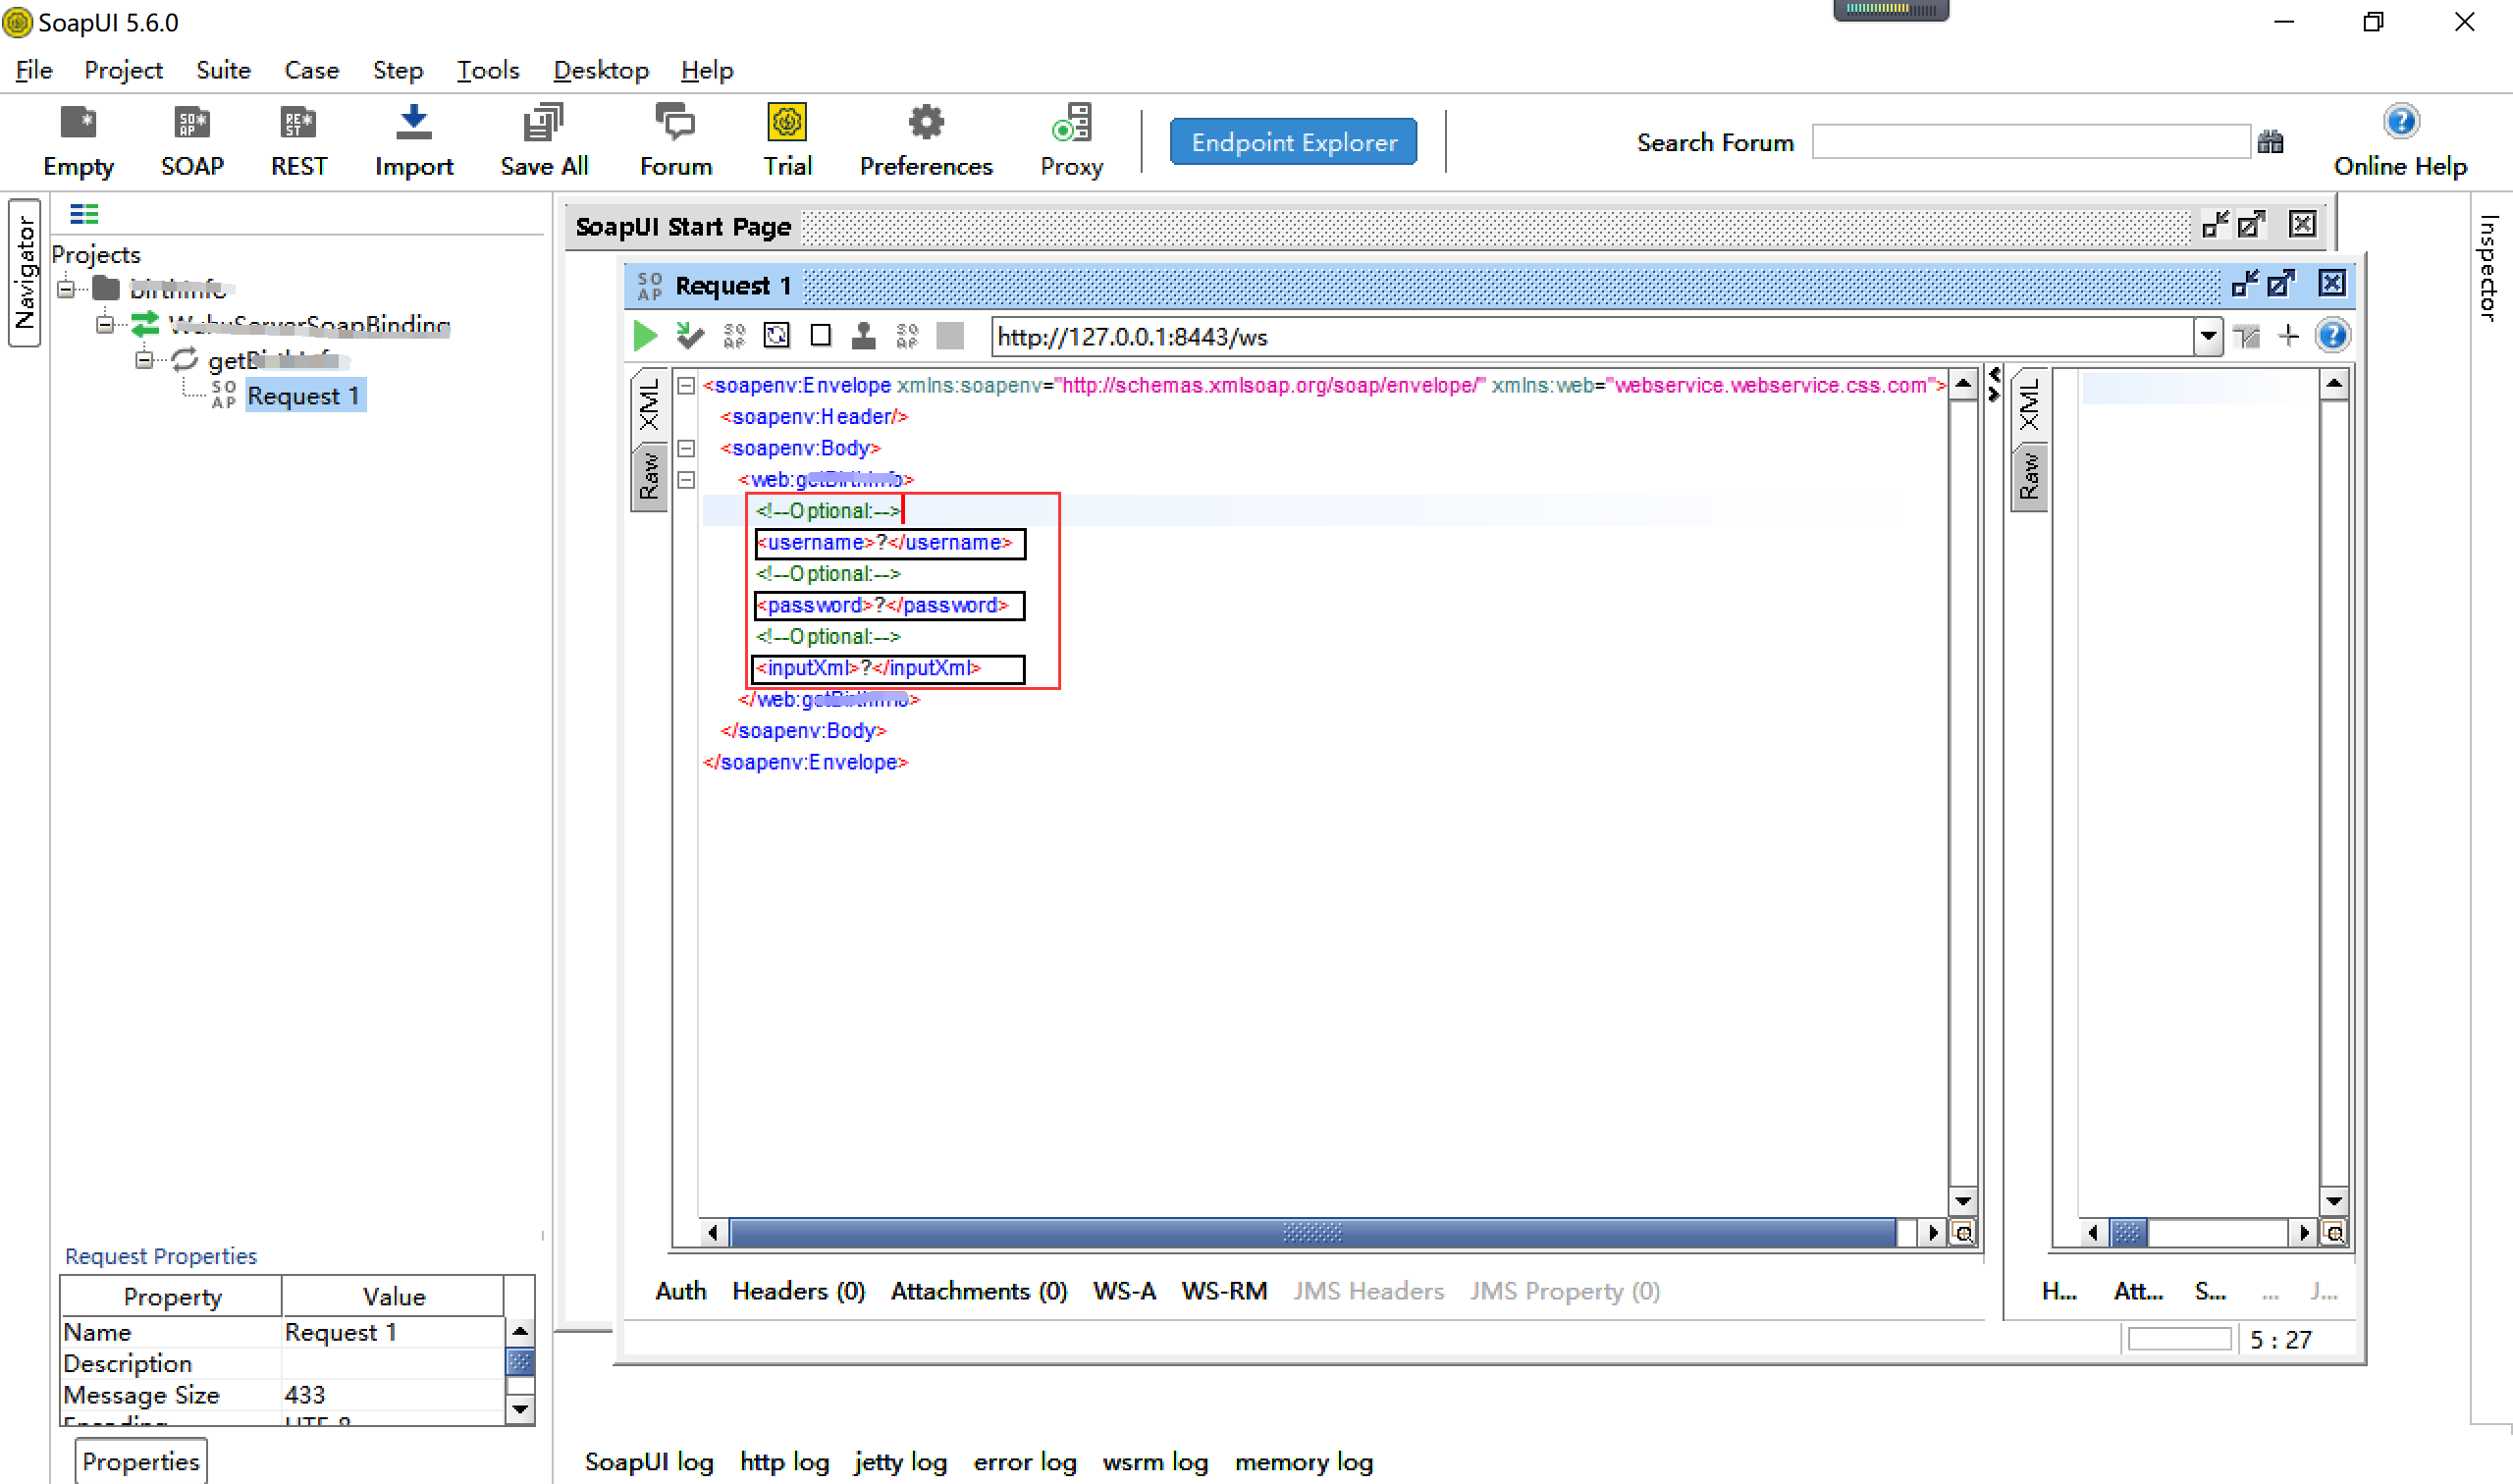Open the Help menu
The image size is (2513, 1484).
707,70
